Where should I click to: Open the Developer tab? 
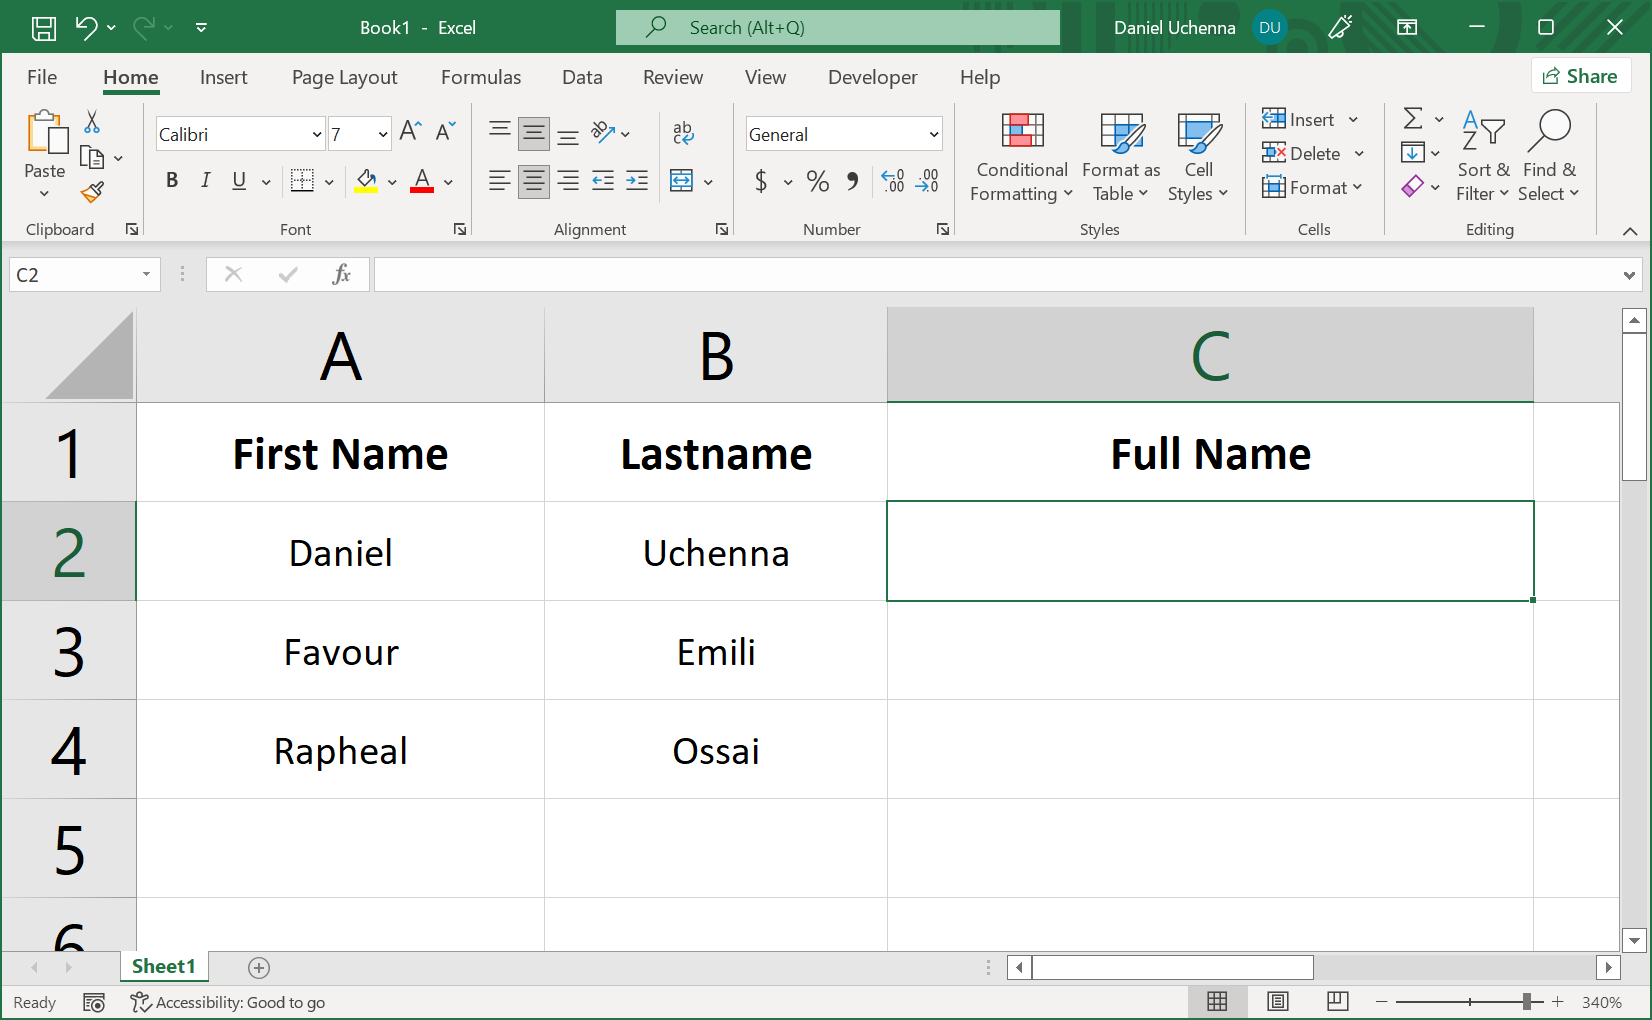[x=872, y=77]
